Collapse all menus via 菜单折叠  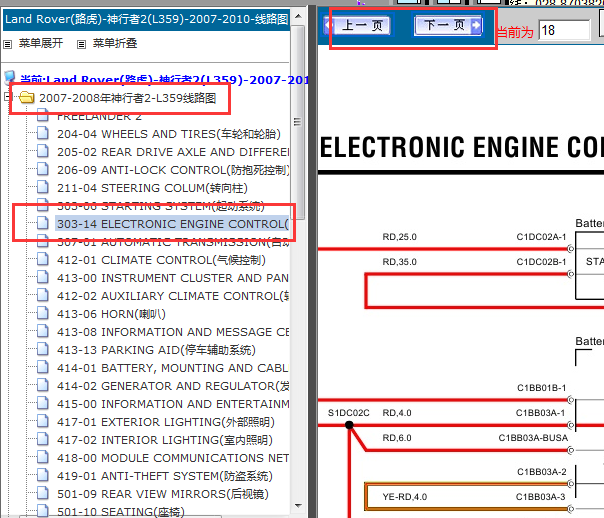[x=115, y=43]
